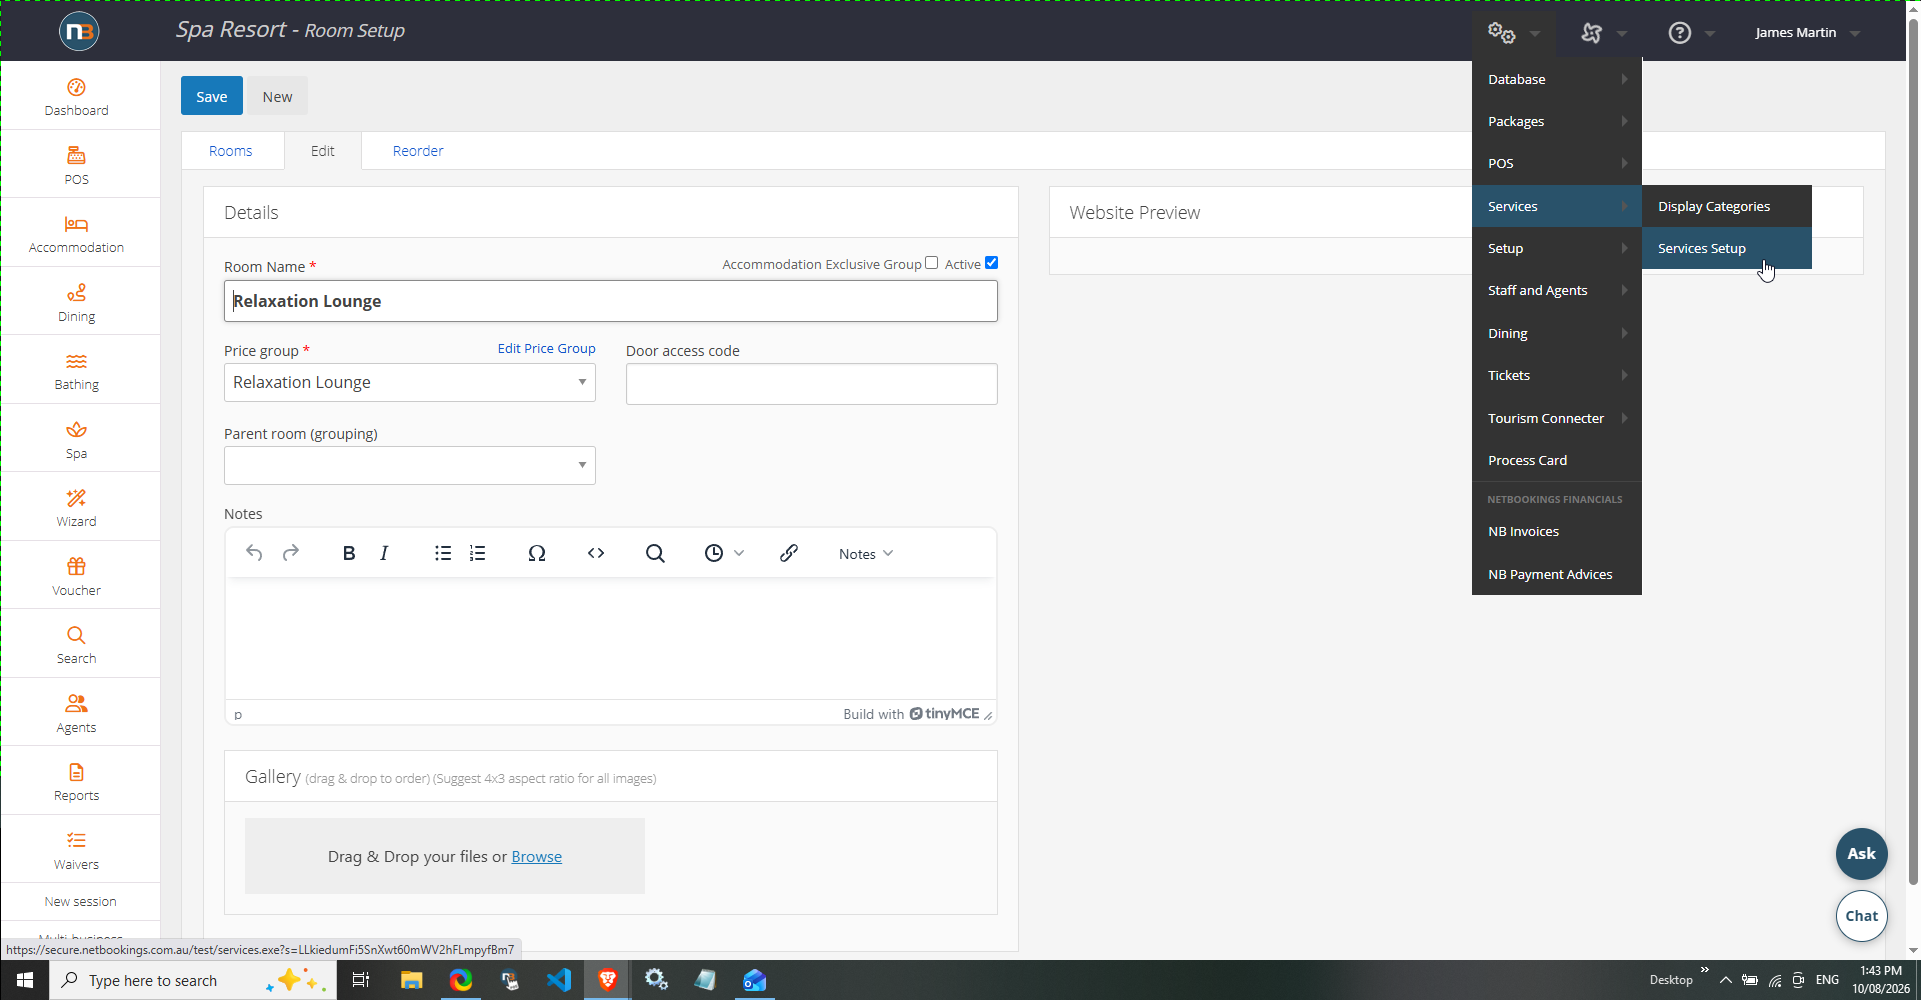Go to Accommodation in the sidebar
Viewport: 1921px width, 1000px height.
pyautogui.click(x=77, y=234)
